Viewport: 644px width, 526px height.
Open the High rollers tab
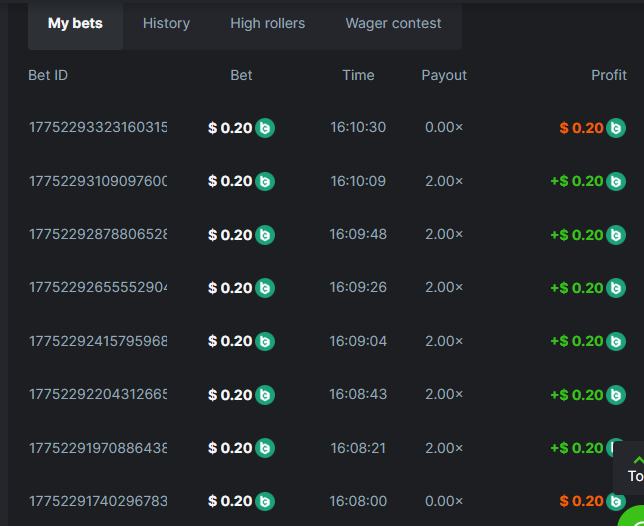(267, 24)
